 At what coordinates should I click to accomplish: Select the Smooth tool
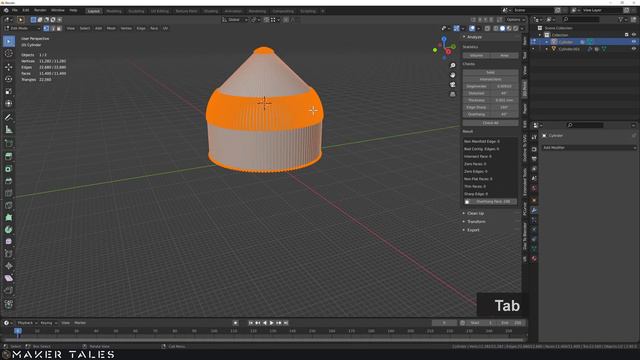(9, 242)
